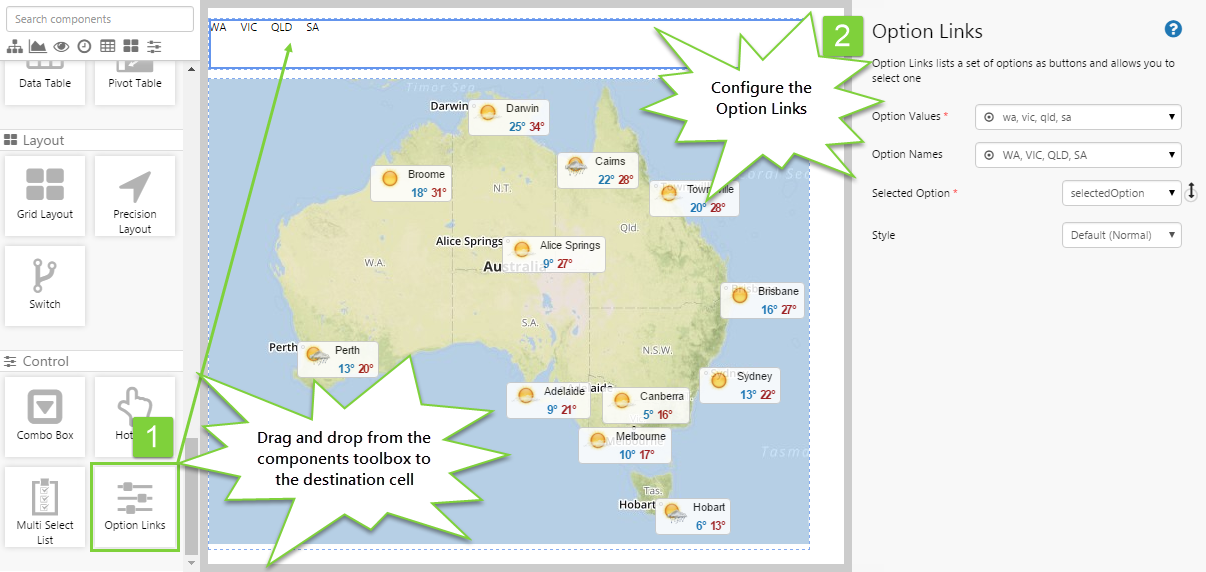Open the Option Links help icon
The image size is (1206, 572).
pos(1174,30)
